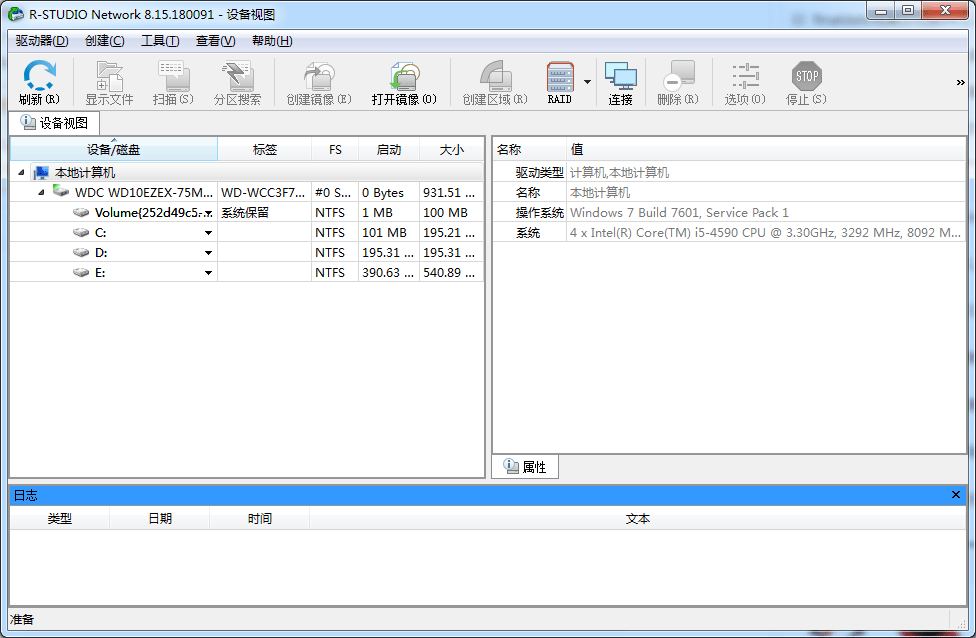Click the 刷新 (Refresh) toolbar icon
This screenshot has height=638, width=976.
click(38, 80)
